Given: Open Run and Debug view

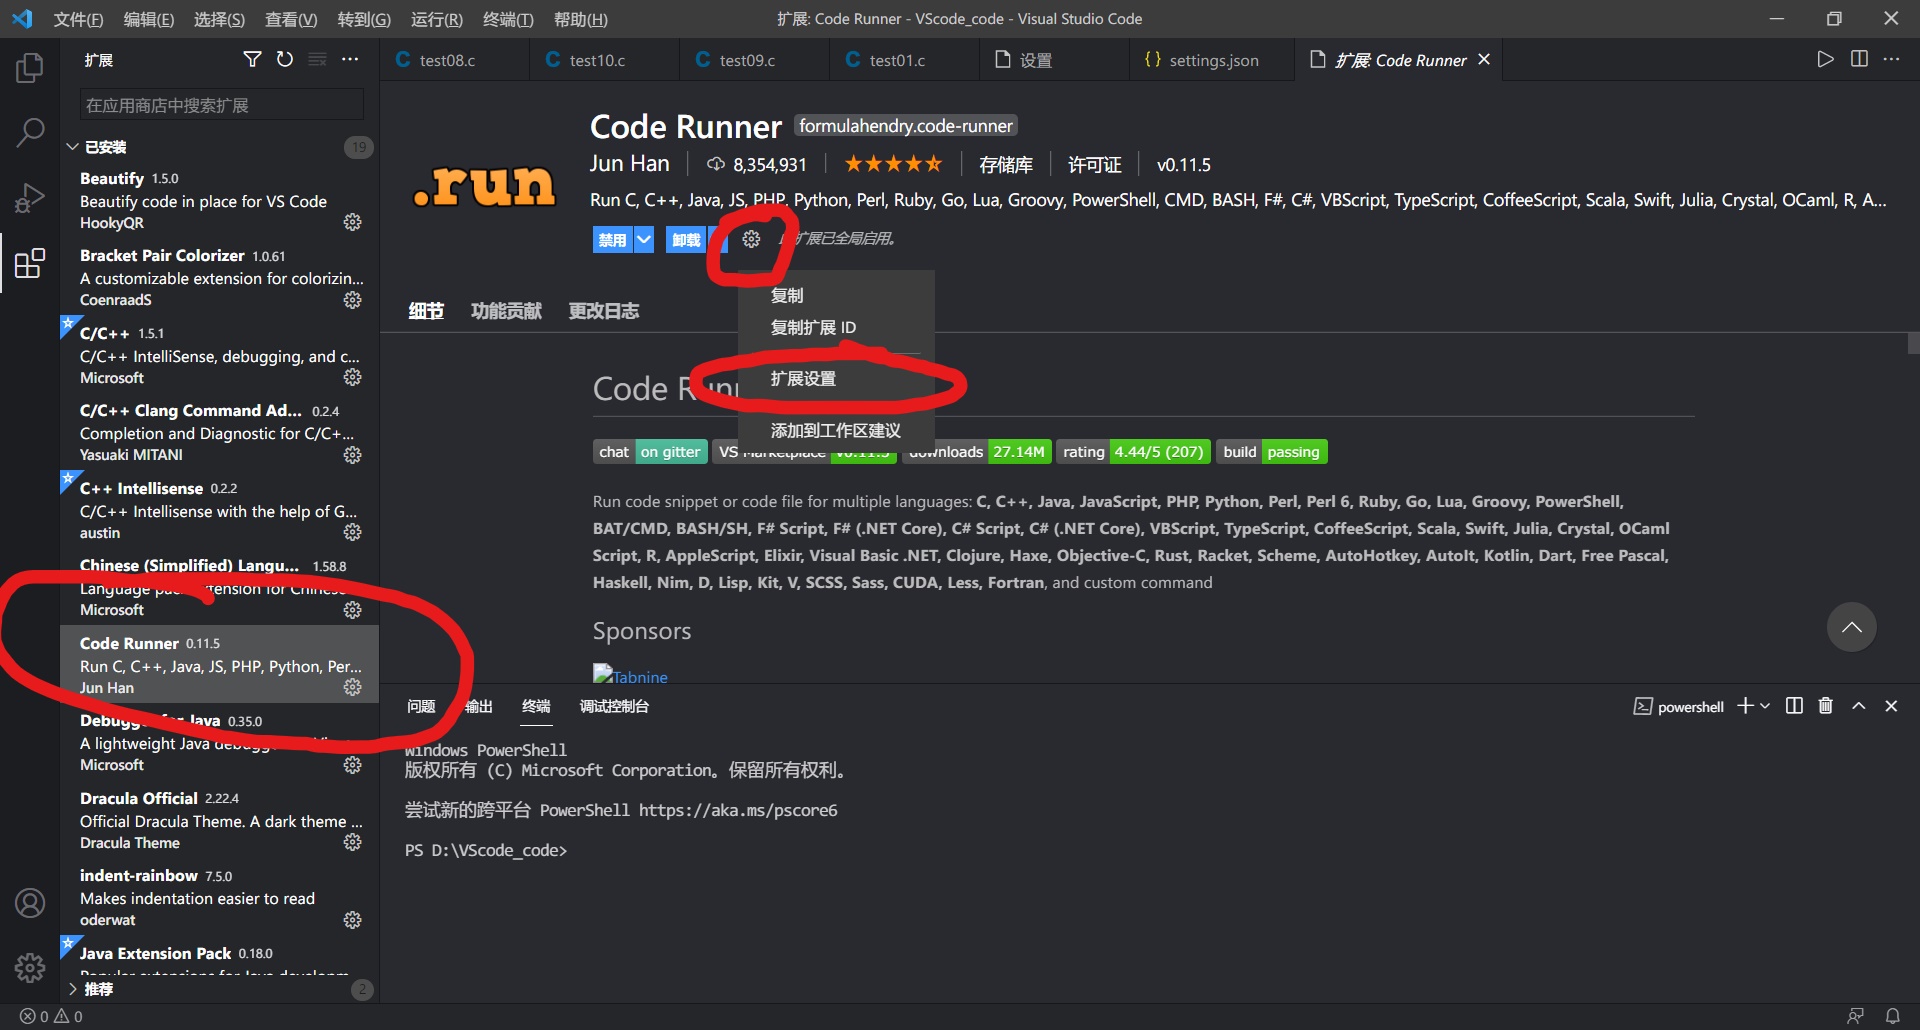Looking at the screenshot, I should coord(30,198).
